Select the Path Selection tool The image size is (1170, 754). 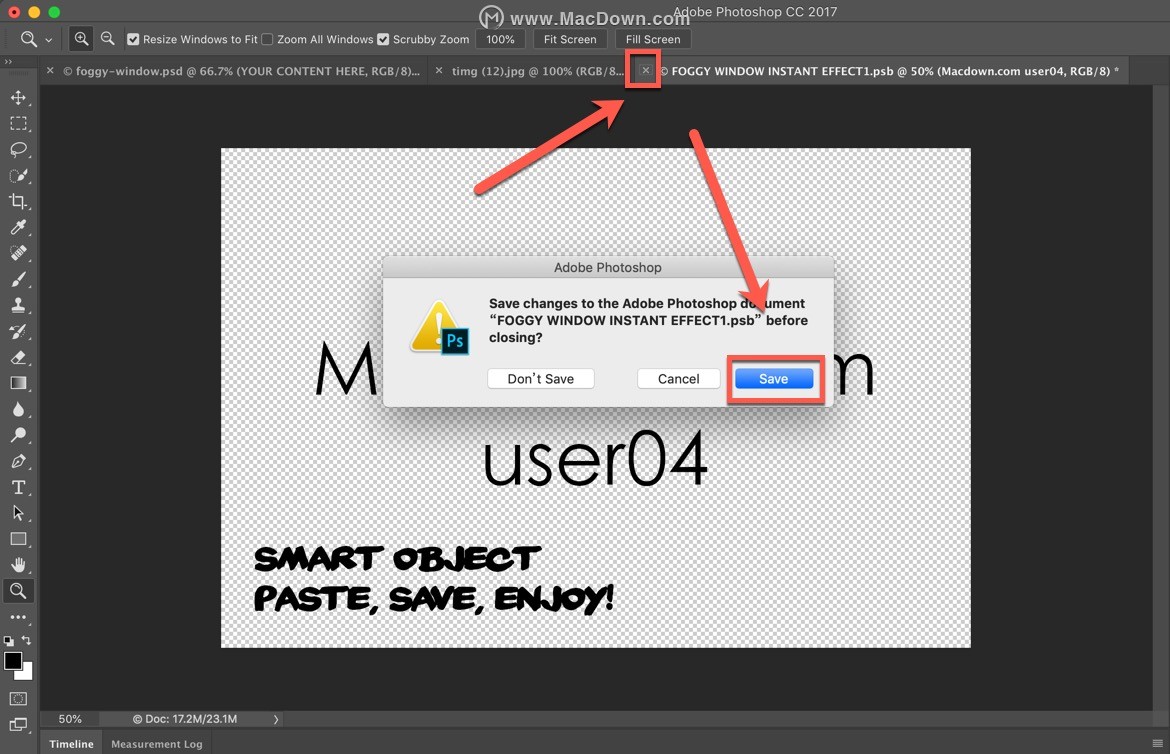pyautogui.click(x=18, y=513)
